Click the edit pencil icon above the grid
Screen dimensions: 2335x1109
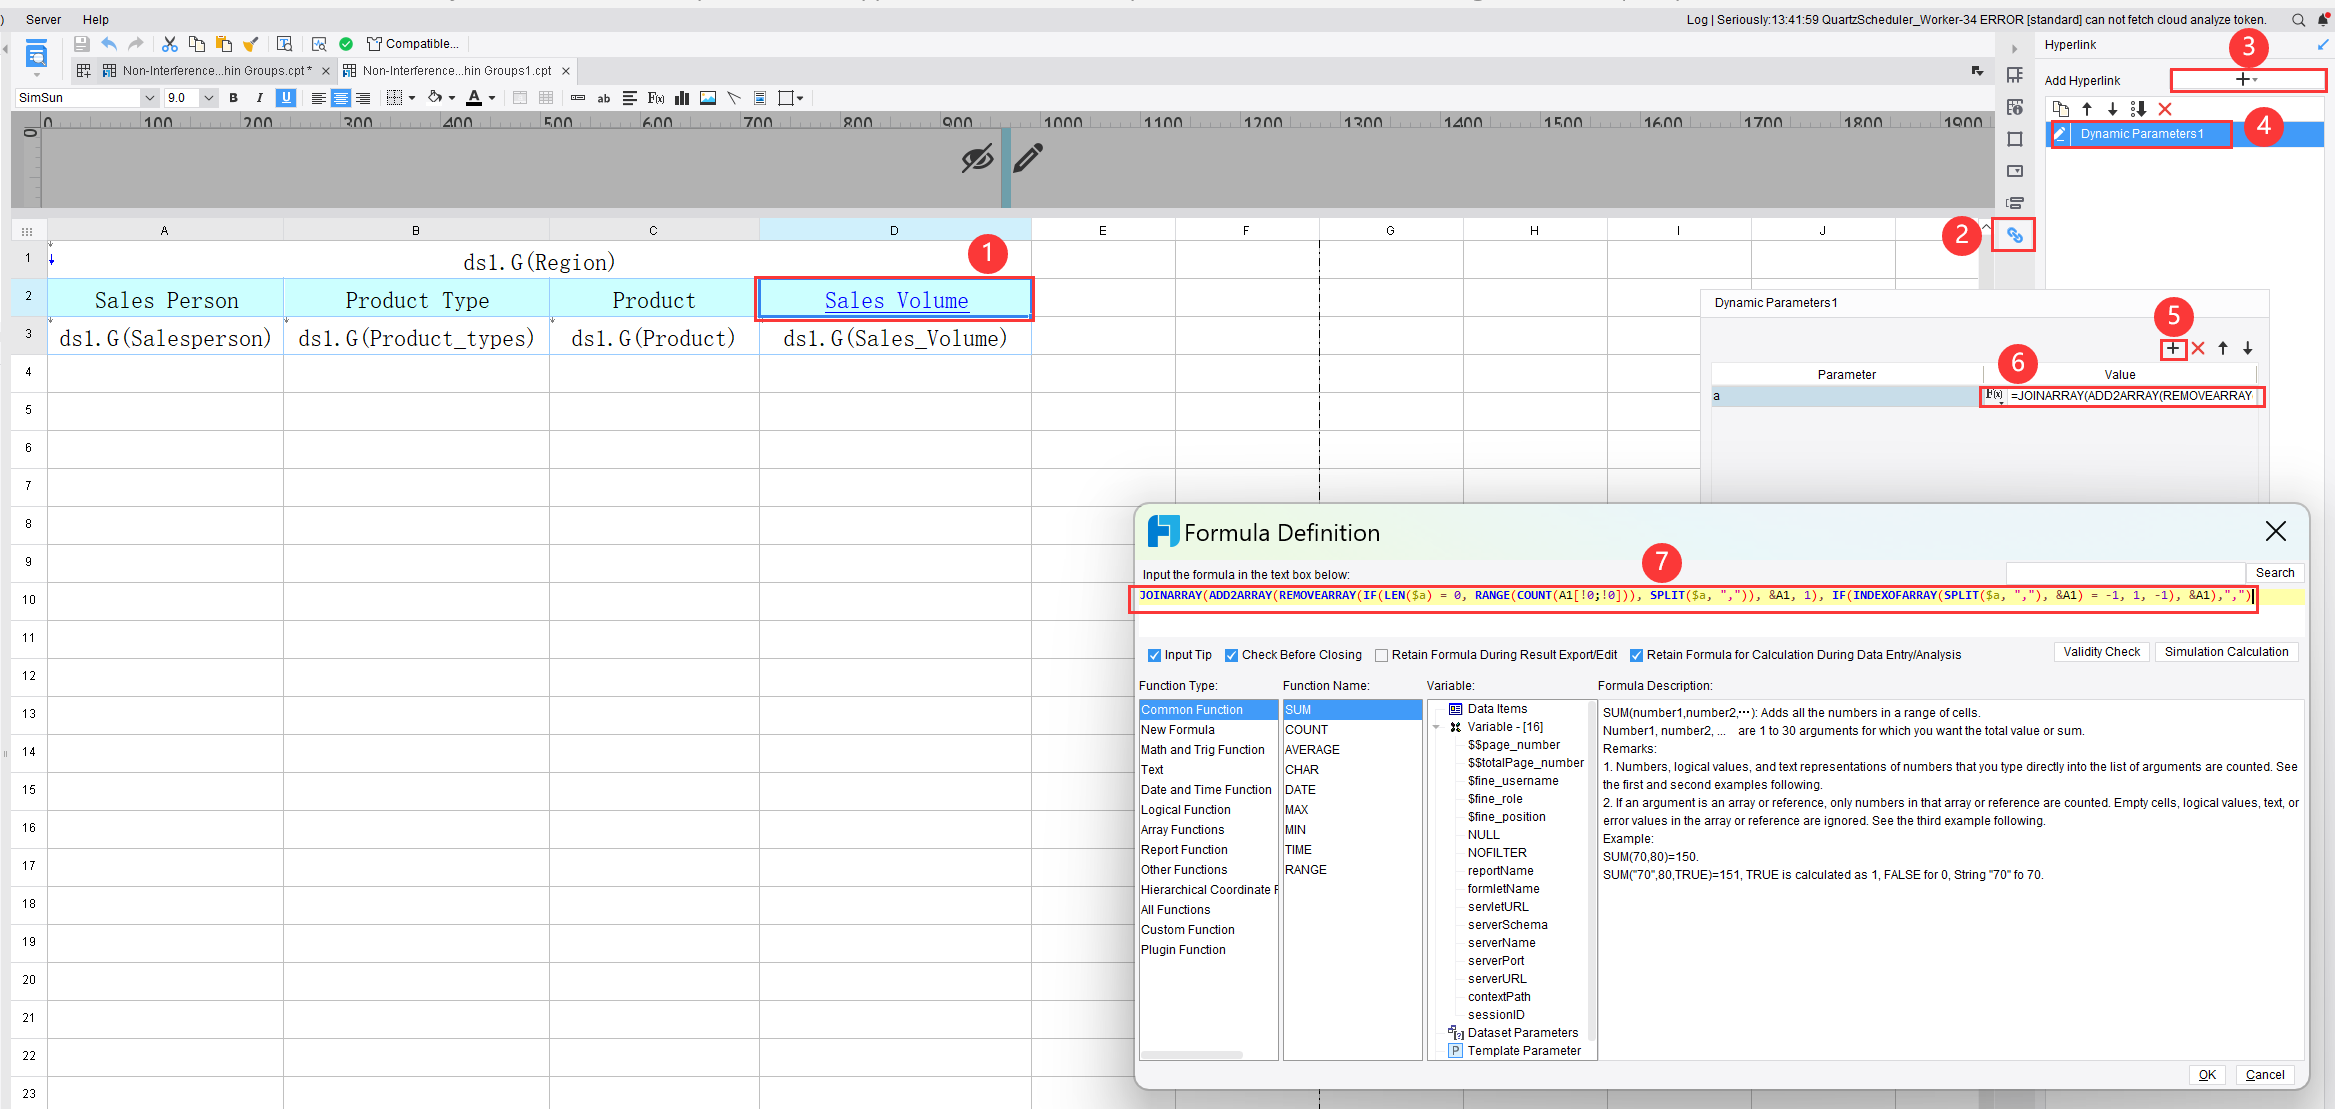(1027, 158)
